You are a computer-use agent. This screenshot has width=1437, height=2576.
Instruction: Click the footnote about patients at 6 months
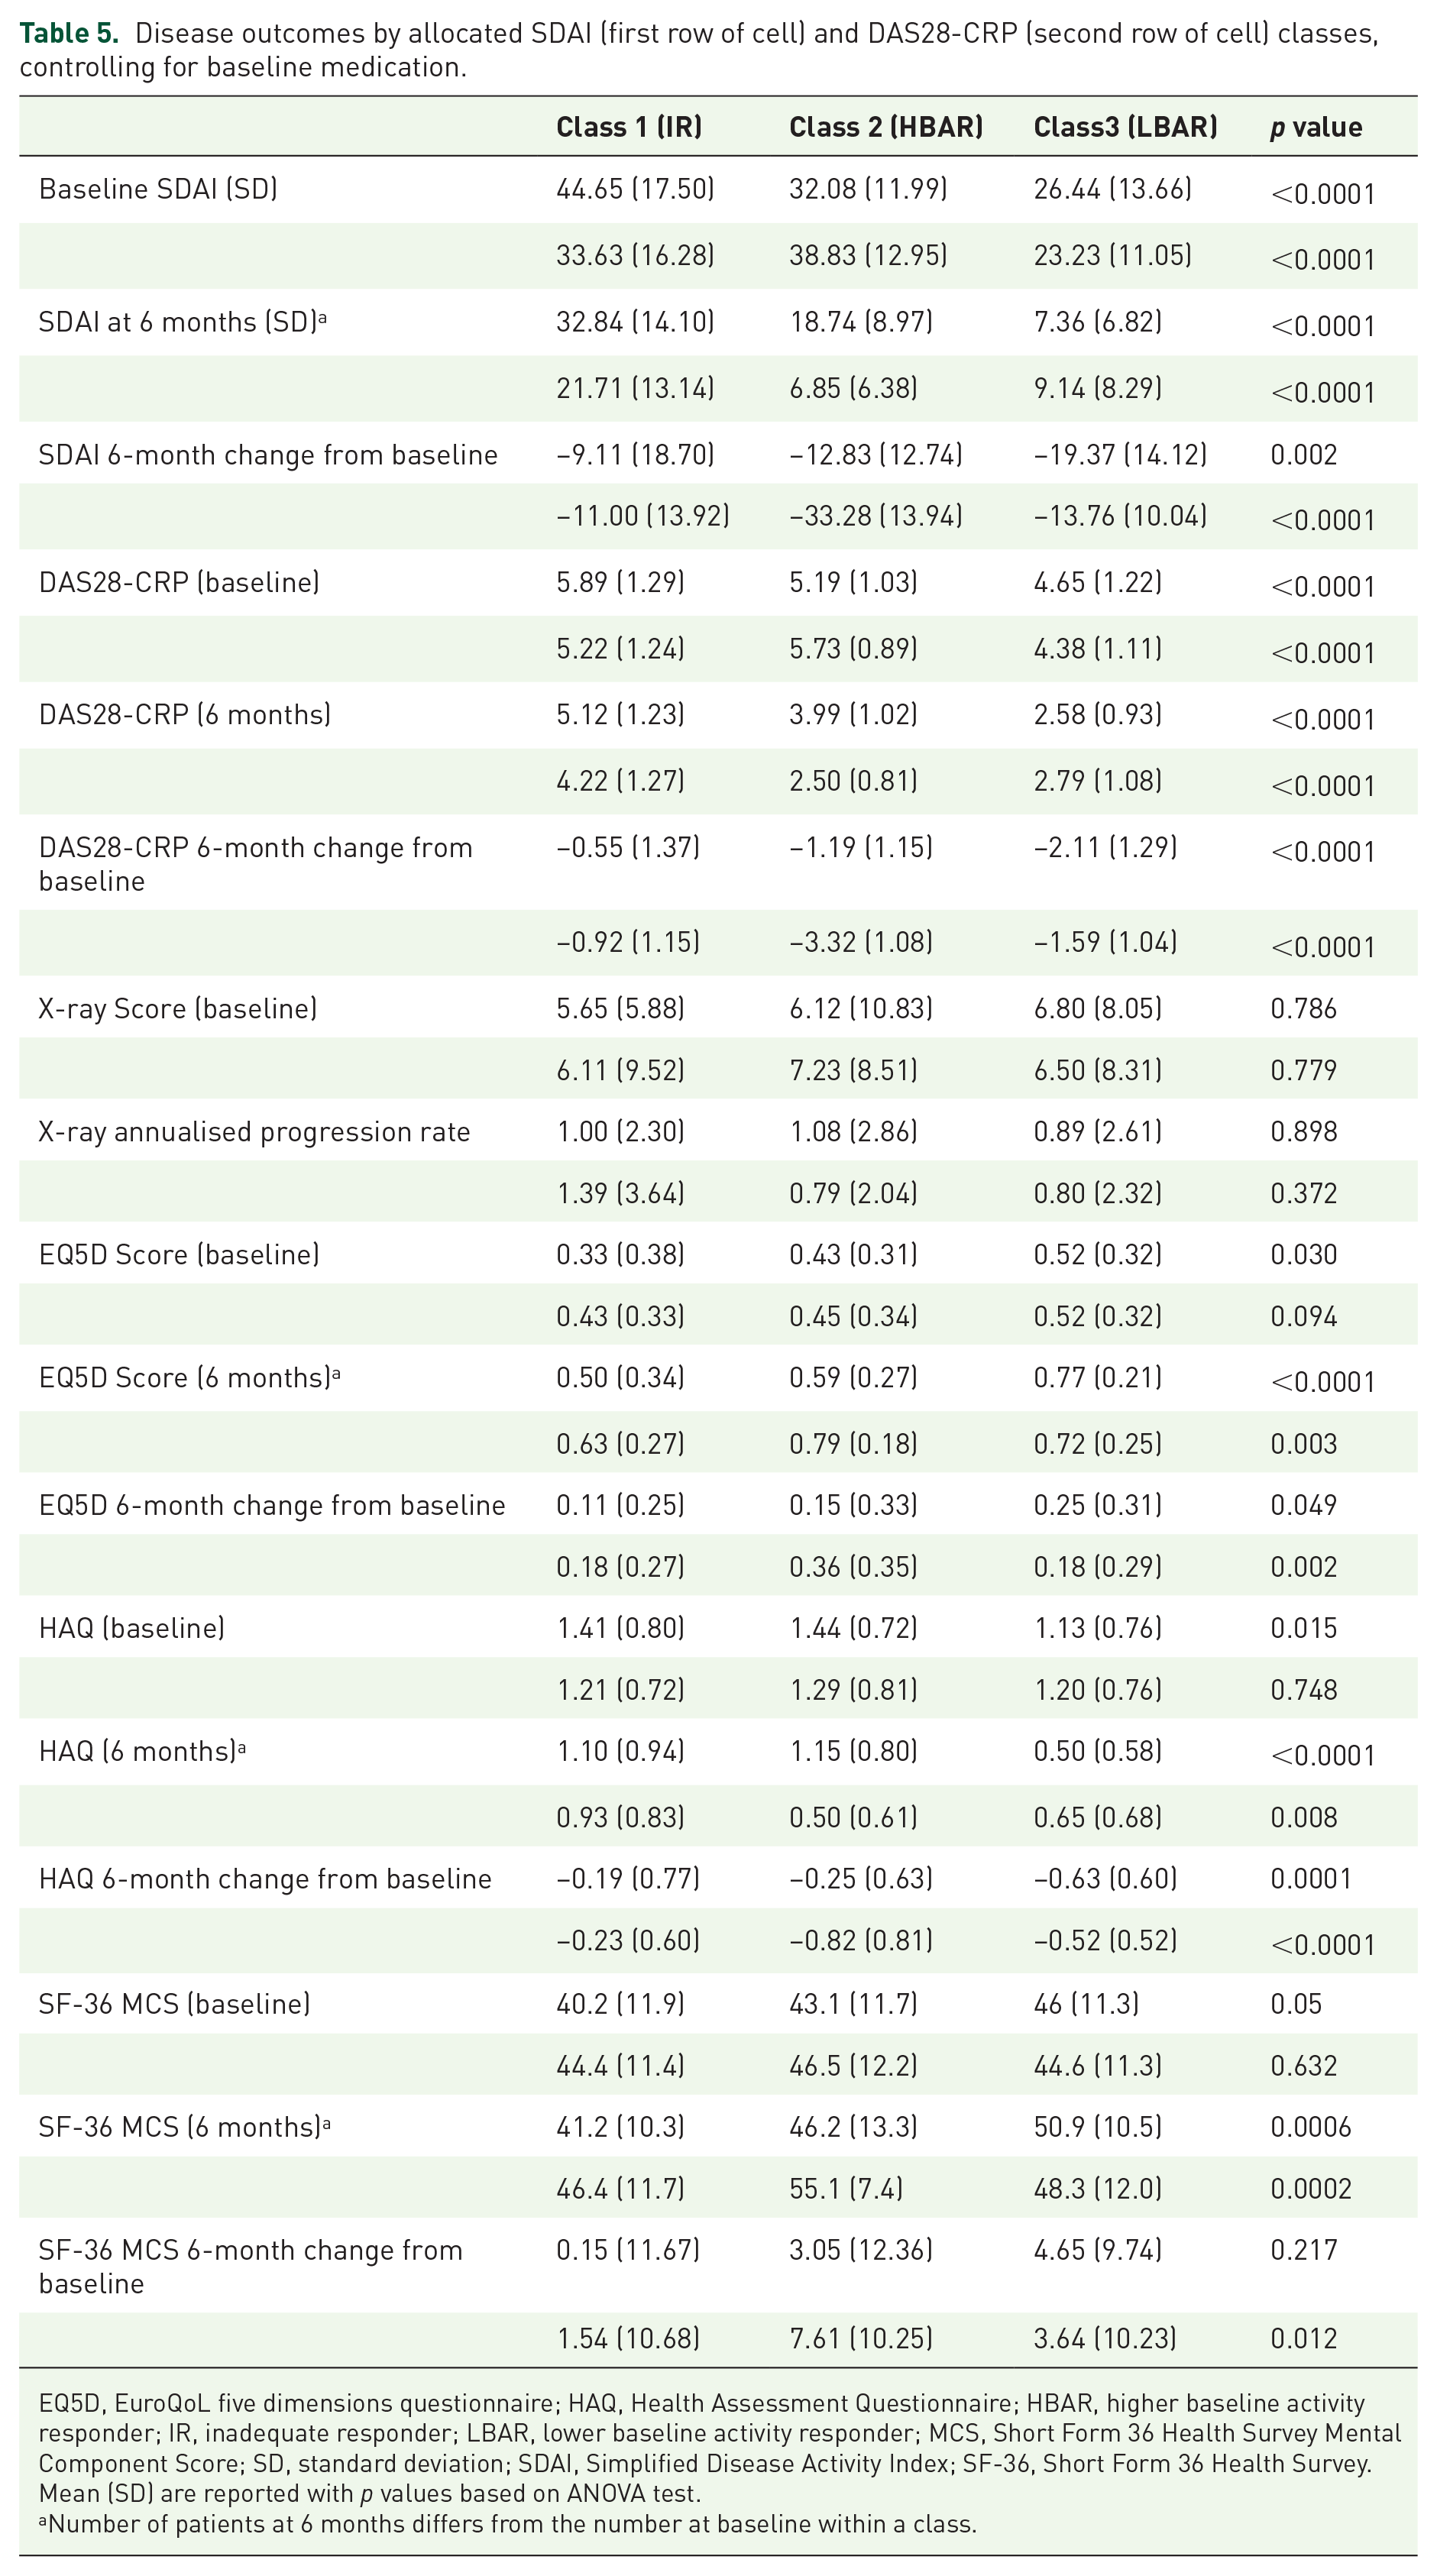(x=507, y=2524)
